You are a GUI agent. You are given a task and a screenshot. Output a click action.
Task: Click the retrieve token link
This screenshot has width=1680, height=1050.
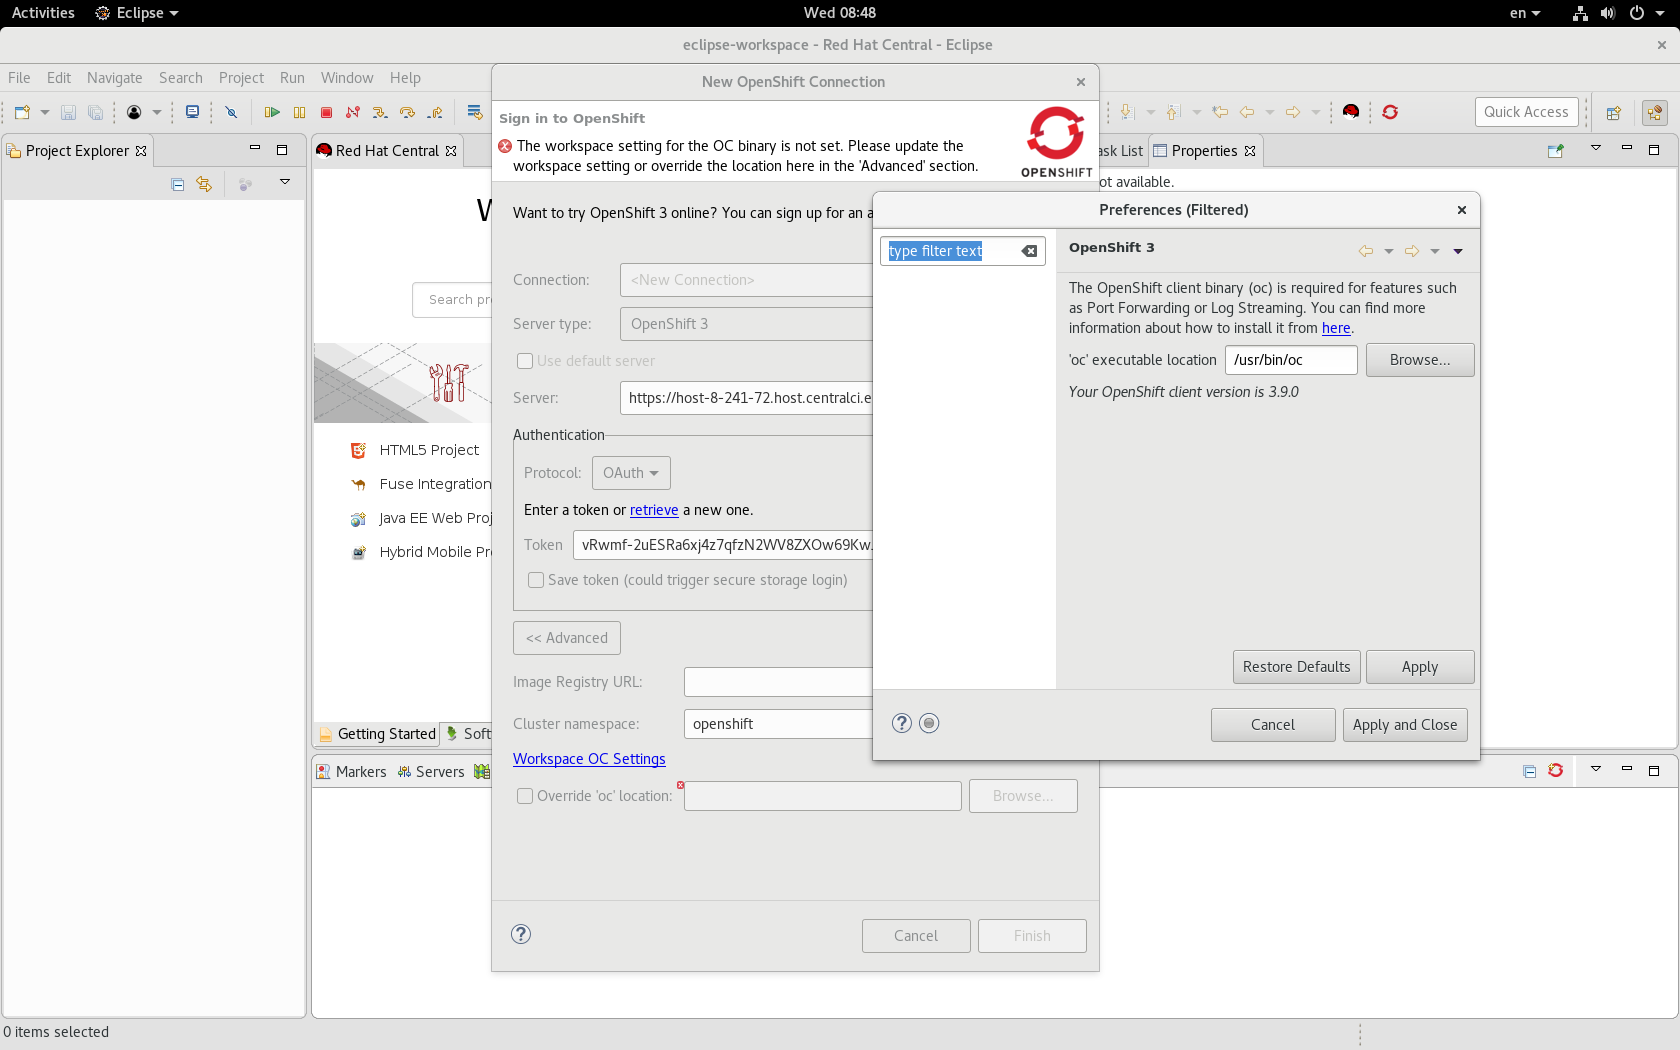pyautogui.click(x=654, y=510)
